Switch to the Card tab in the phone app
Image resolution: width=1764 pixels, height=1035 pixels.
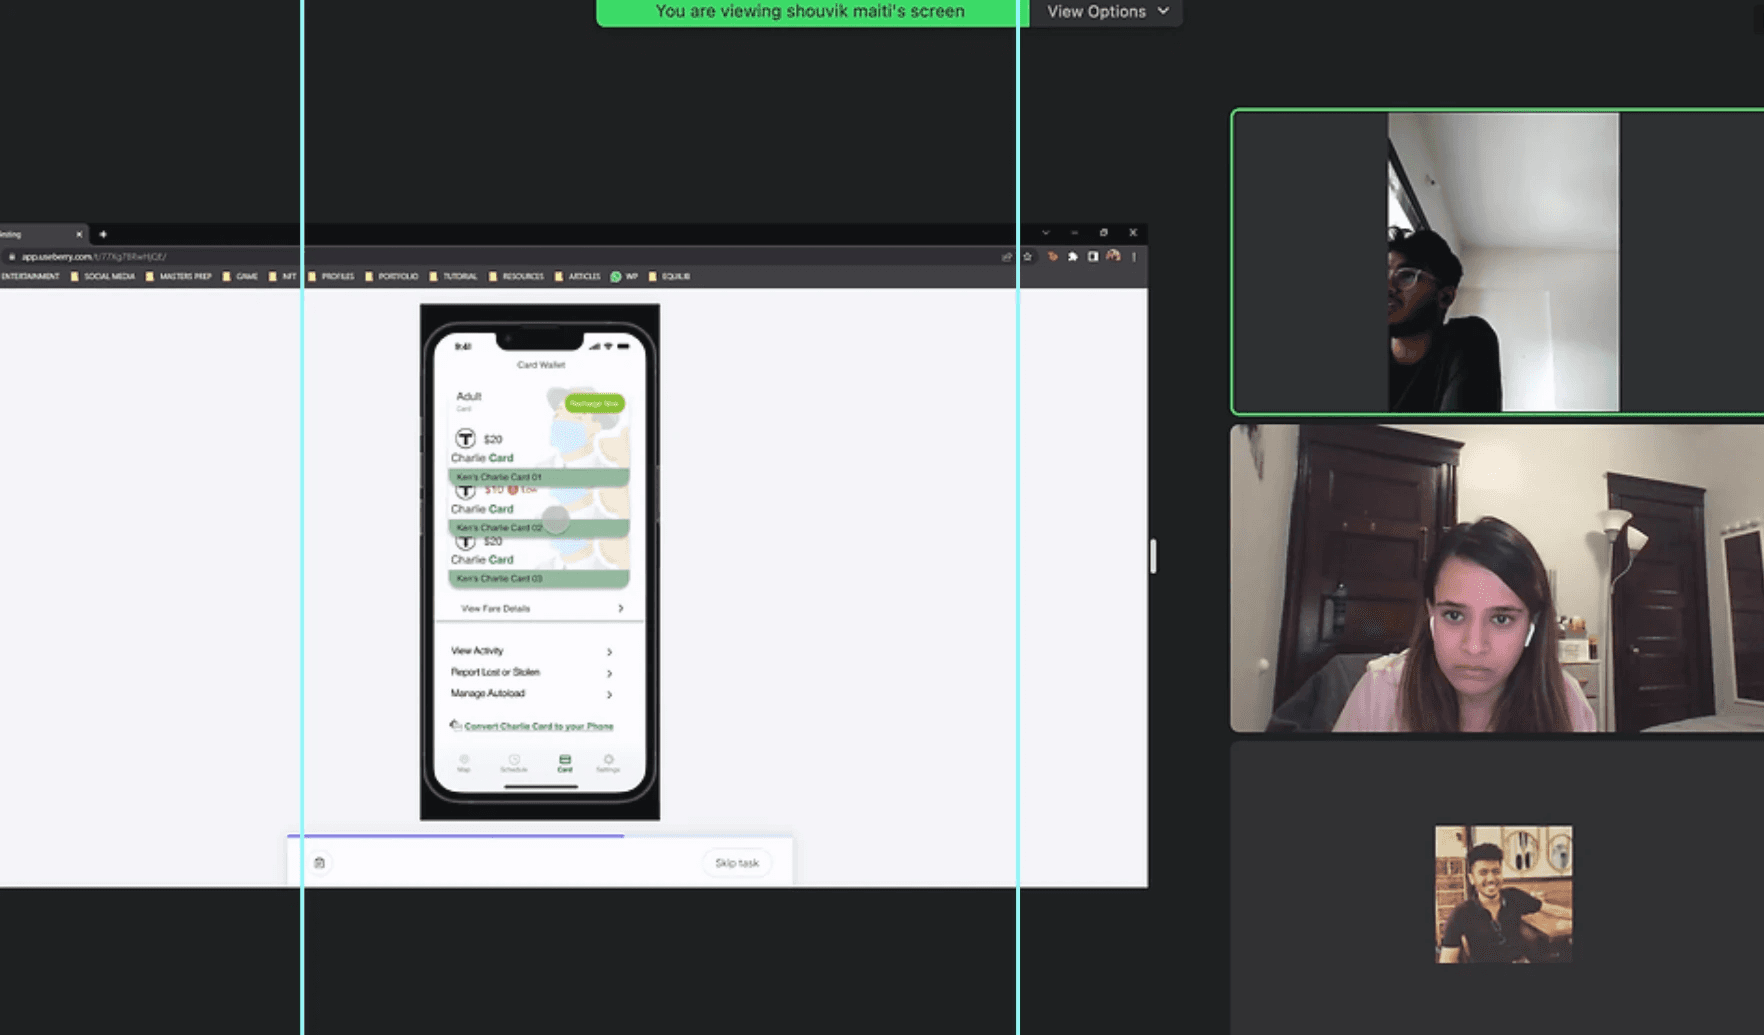tap(565, 763)
